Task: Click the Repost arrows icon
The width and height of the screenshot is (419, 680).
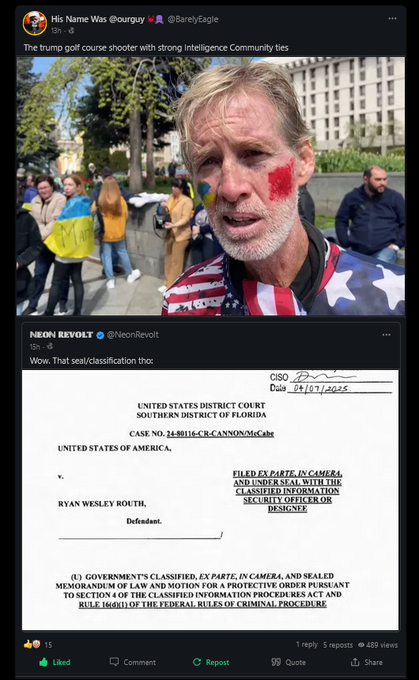Action: tap(197, 662)
